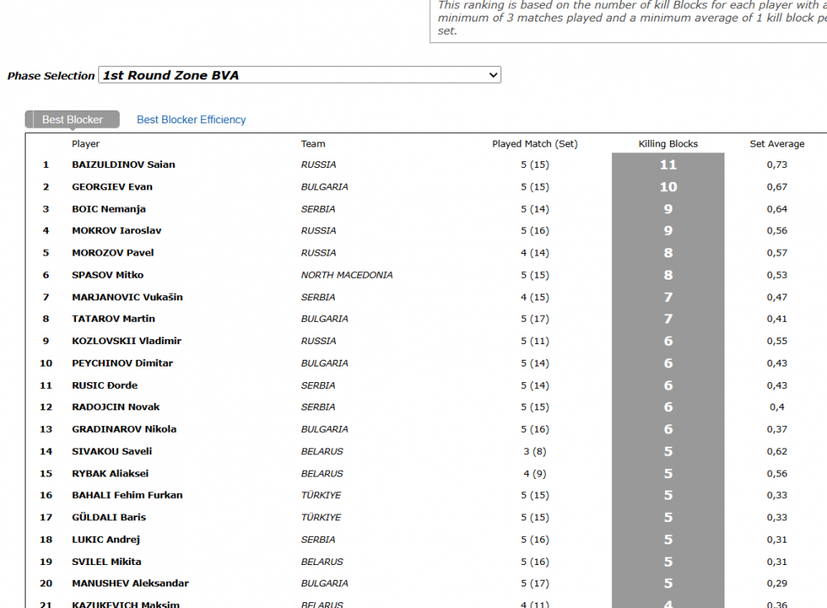827x608 pixels.
Task: Select player MOKROV Iaroslav
Action: 117,230
